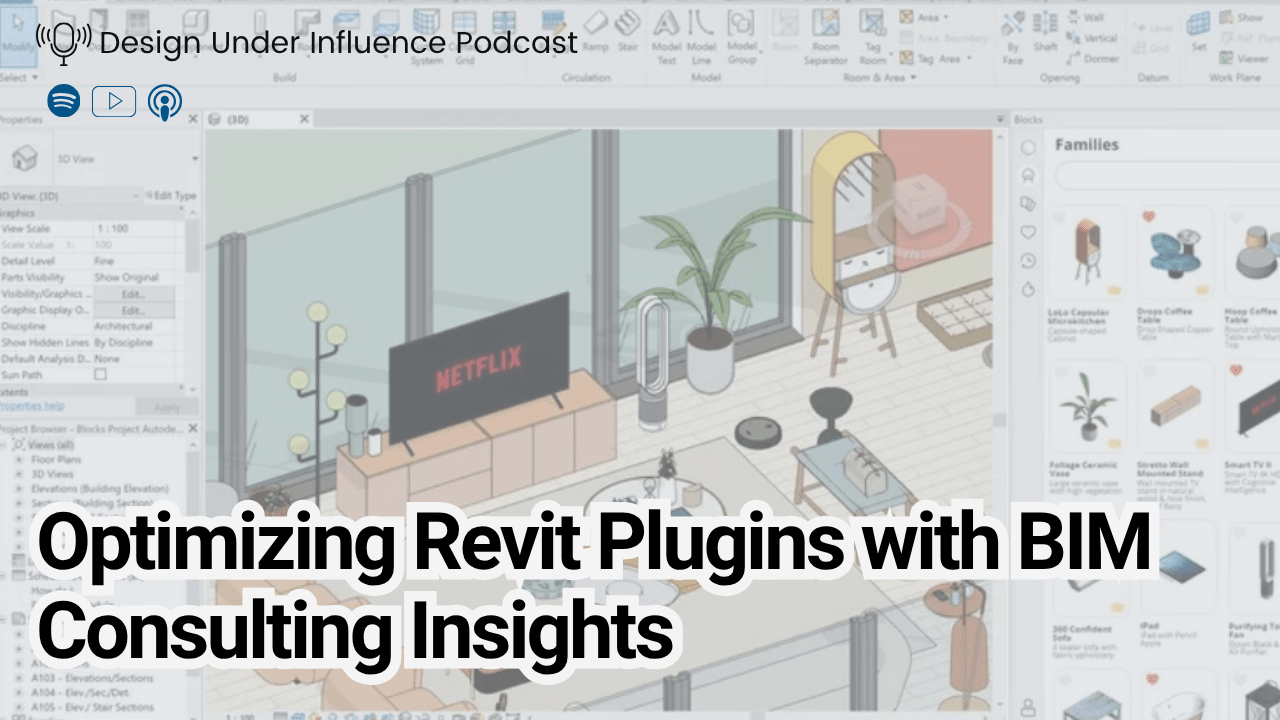Image resolution: width=1280 pixels, height=720 pixels.
Task: Open history clock icon in Blocks sidebar
Action: (x=1027, y=261)
